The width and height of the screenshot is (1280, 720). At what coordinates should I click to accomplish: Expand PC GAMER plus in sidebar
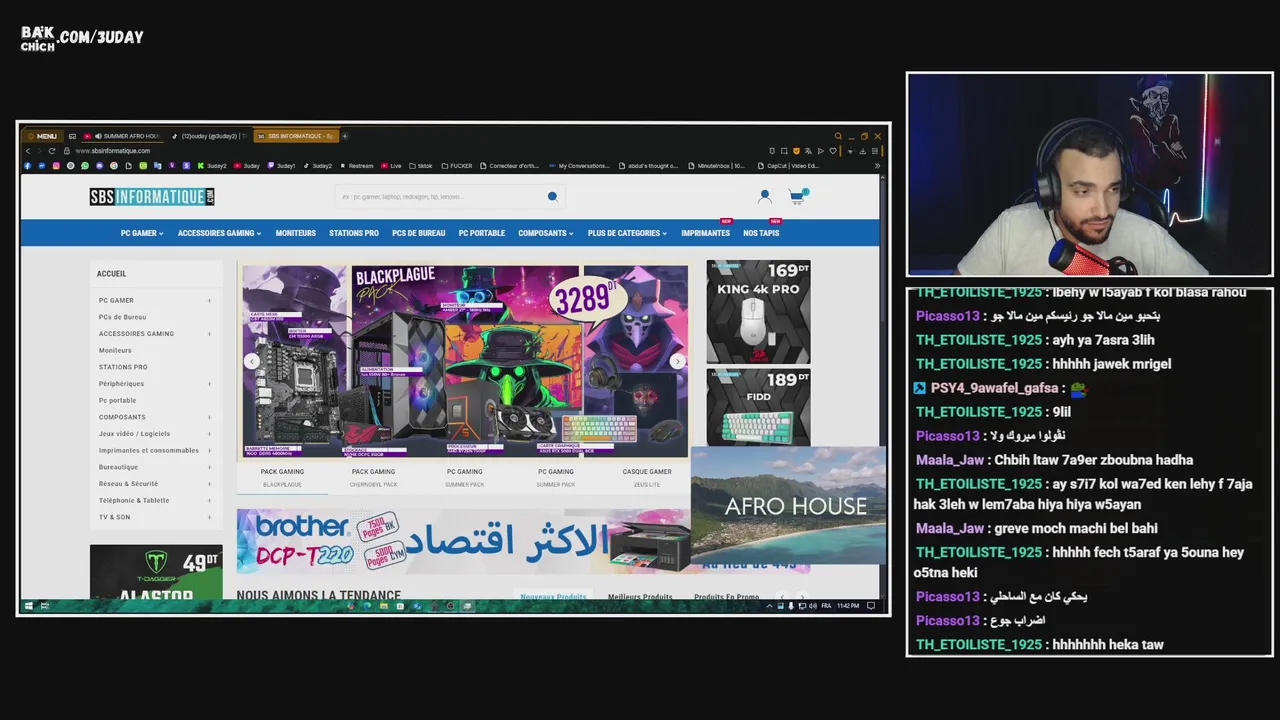tap(209, 300)
